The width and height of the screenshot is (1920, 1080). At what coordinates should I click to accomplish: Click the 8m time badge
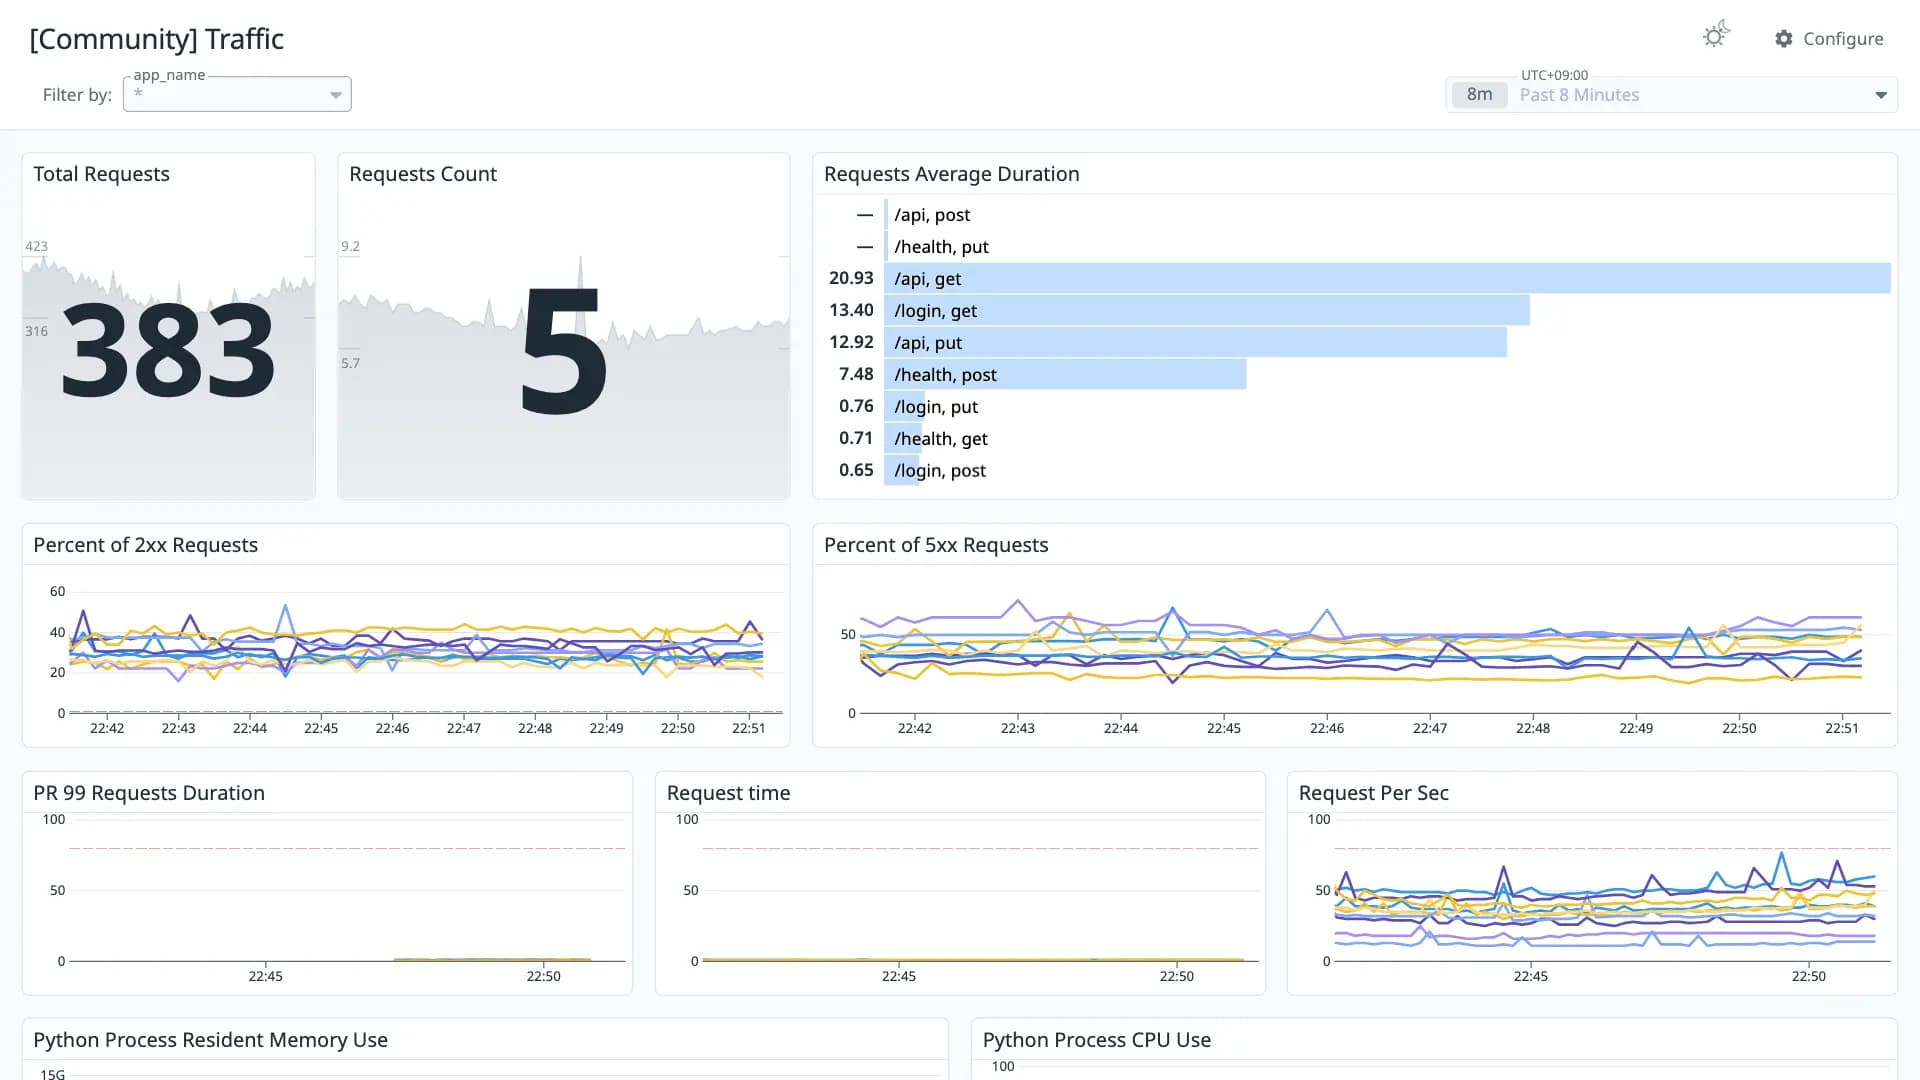1479,95
